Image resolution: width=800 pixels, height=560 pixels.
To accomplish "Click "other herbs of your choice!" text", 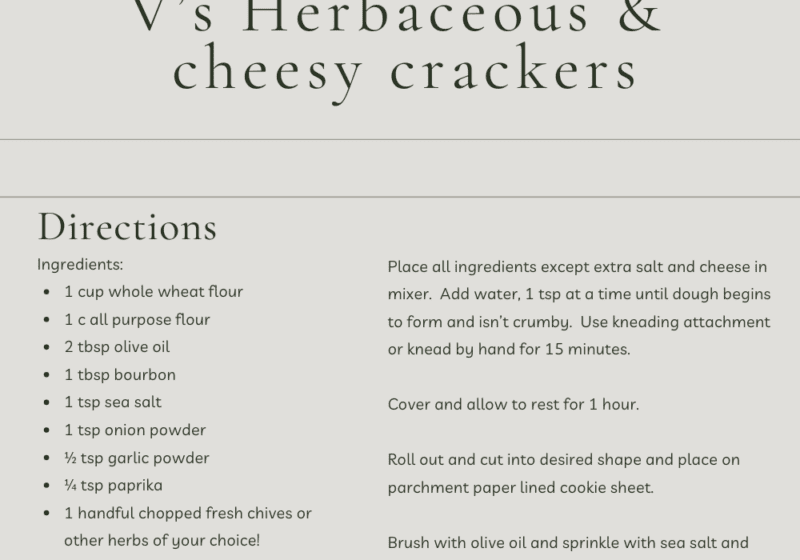I will pyautogui.click(x=162, y=540).
